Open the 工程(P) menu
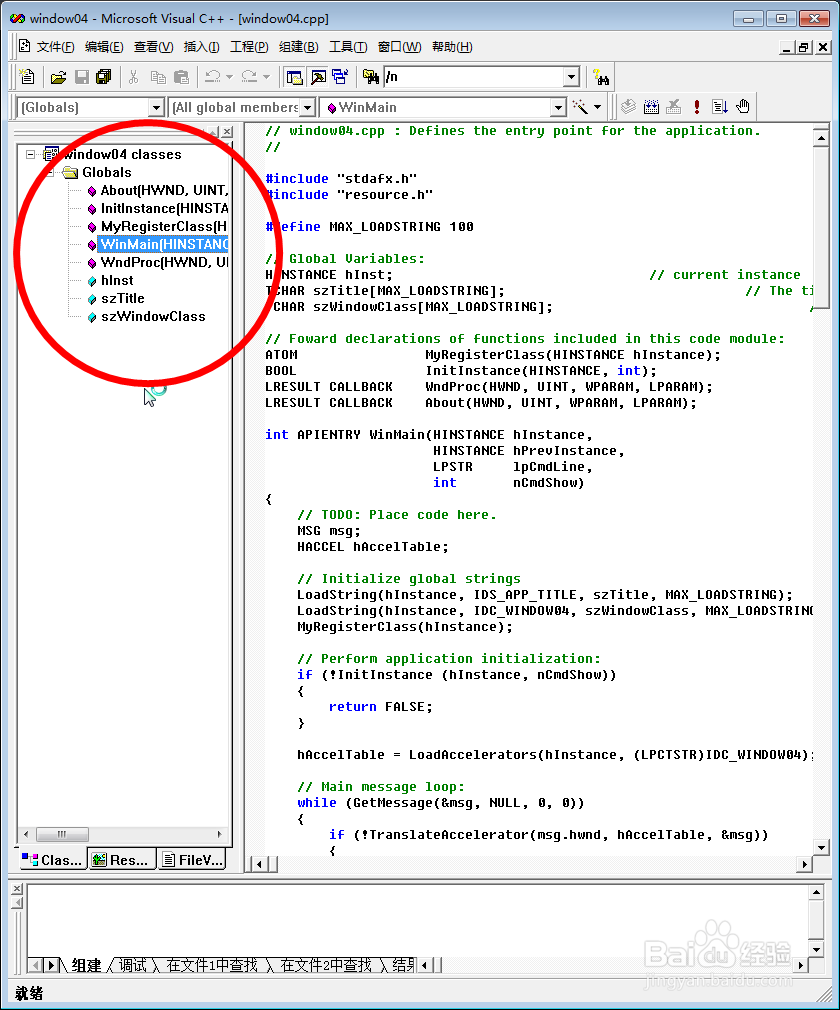Screen dimensions: 840x1010 (x=249, y=46)
